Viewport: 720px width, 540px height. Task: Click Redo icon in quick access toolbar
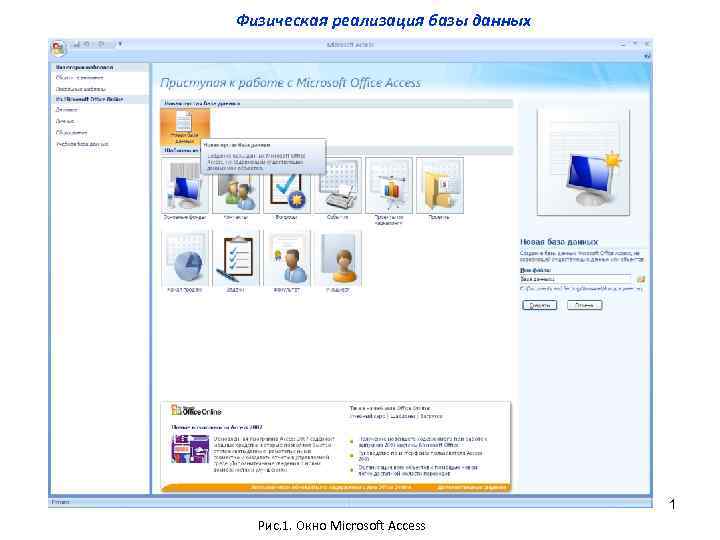click(x=101, y=45)
